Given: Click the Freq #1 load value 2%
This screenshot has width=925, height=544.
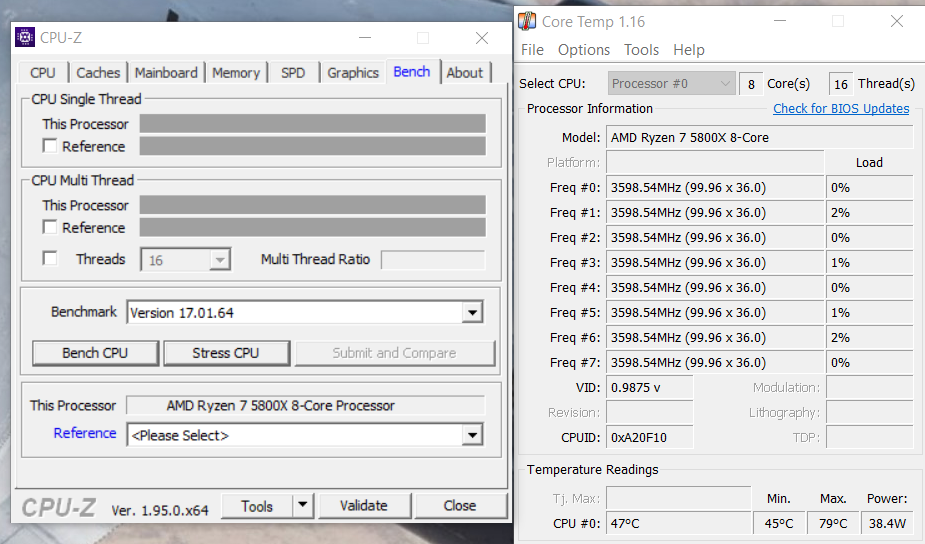Looking at the screenshot, I should pos(869,212).
